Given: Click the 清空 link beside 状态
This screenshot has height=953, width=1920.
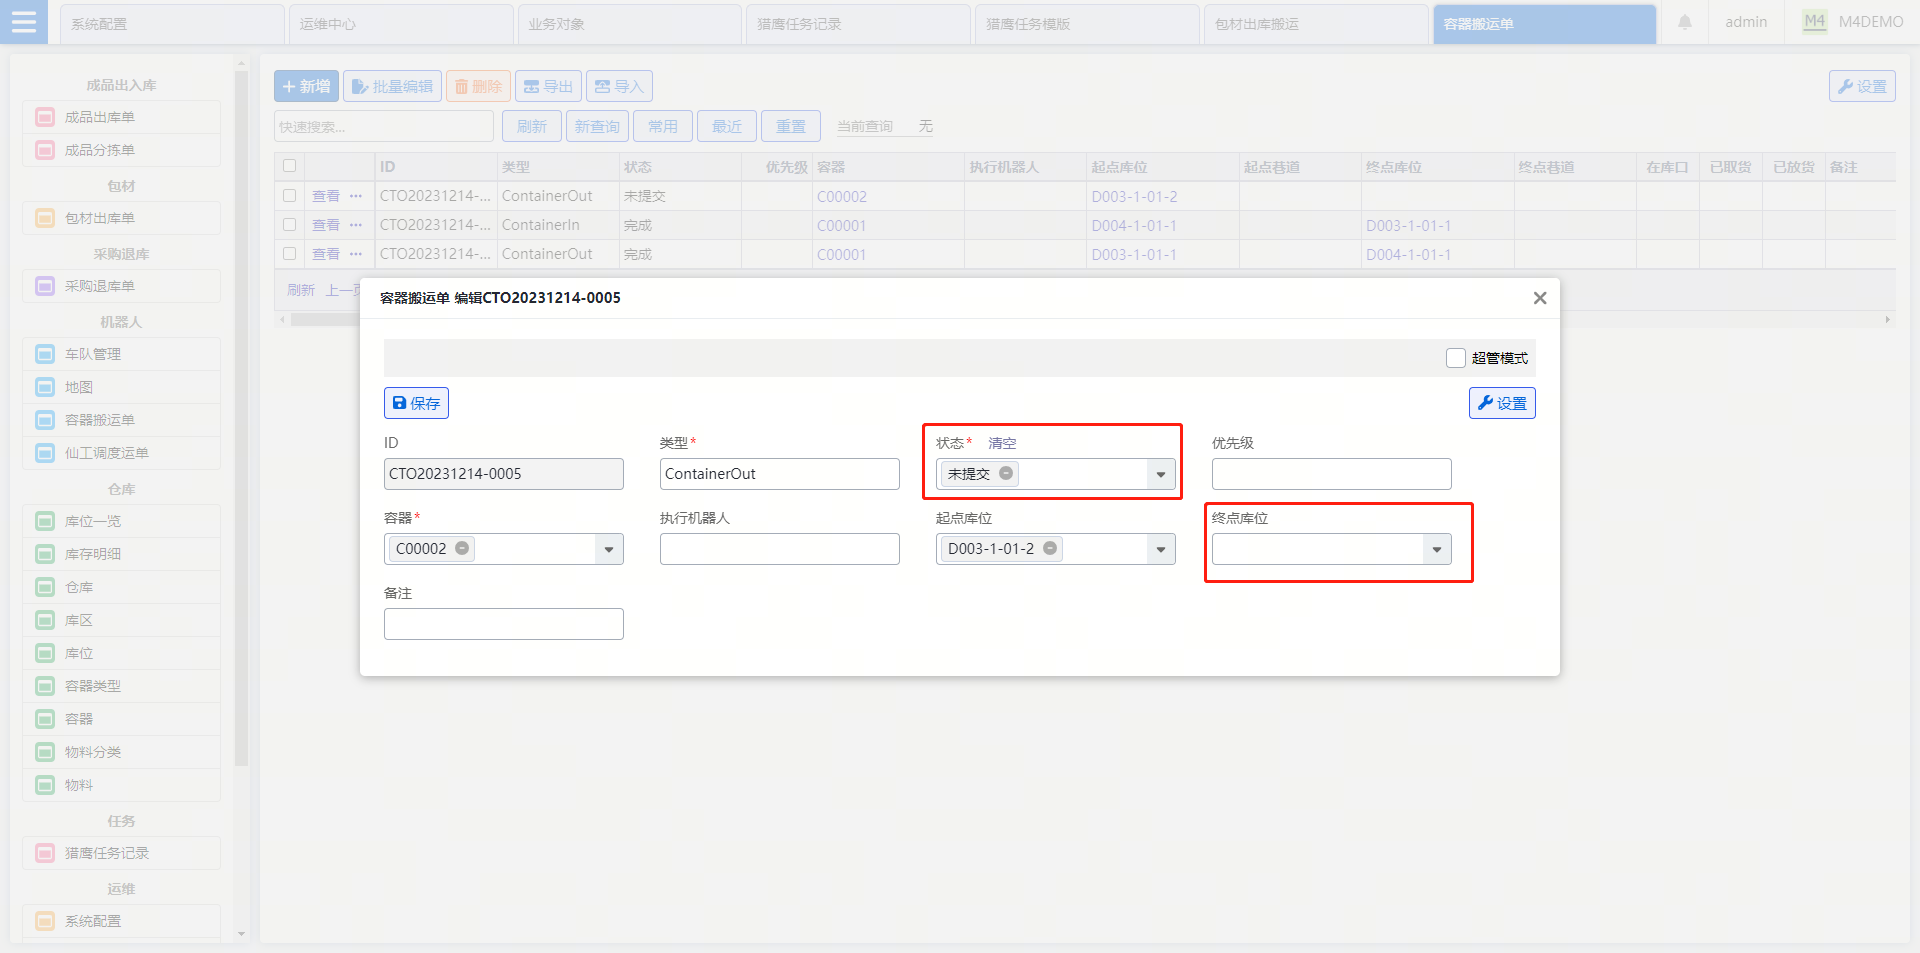Looking at the screenshot, I should 1002,443.
